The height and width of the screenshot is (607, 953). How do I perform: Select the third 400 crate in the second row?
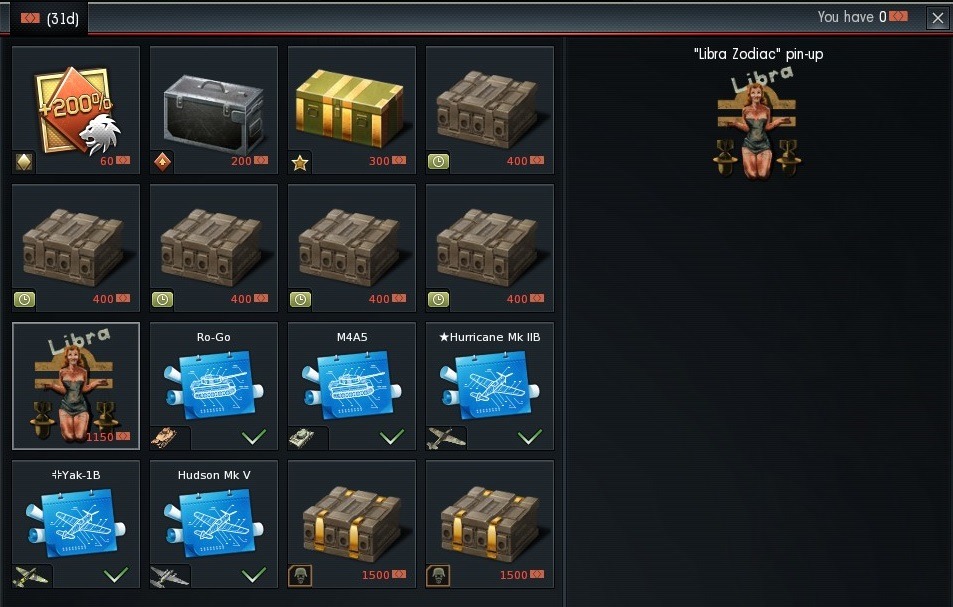pyautogui.click(x=352, y=248)
